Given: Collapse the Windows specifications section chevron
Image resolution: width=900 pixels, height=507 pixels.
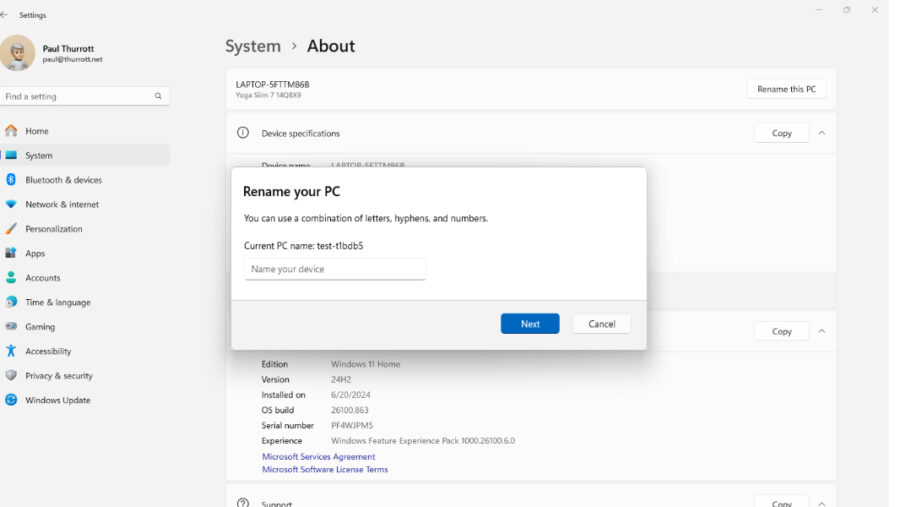Looking at the screenshot, I should (821, 331).
